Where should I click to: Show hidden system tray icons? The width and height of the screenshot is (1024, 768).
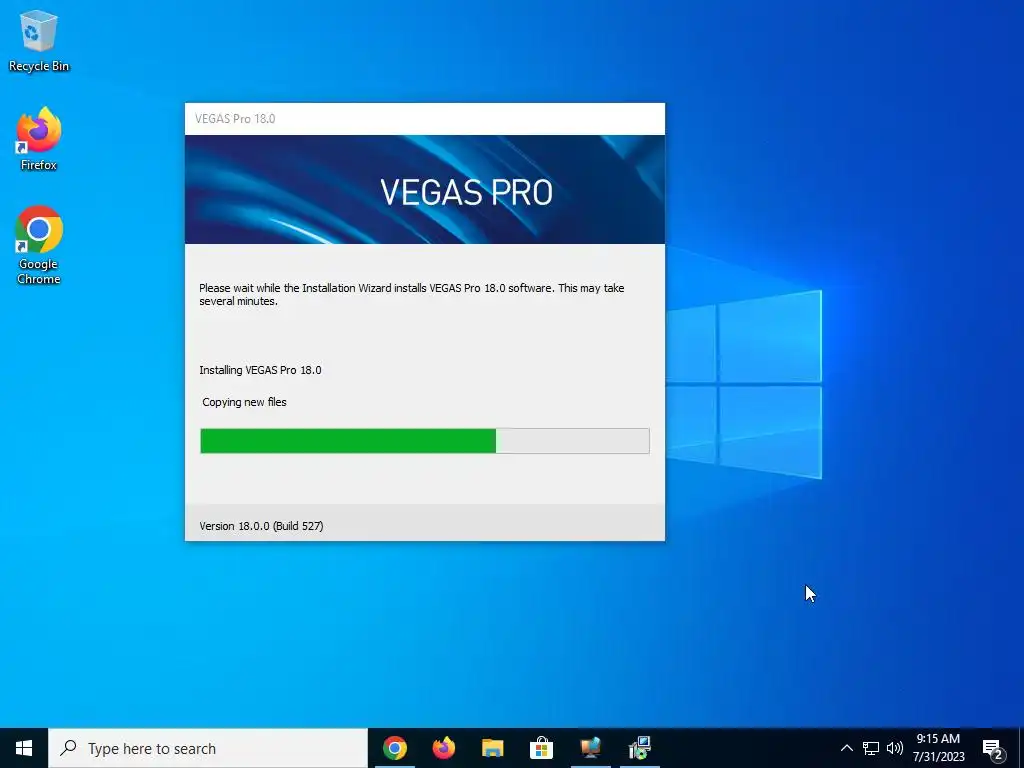(x=846, y=748)
